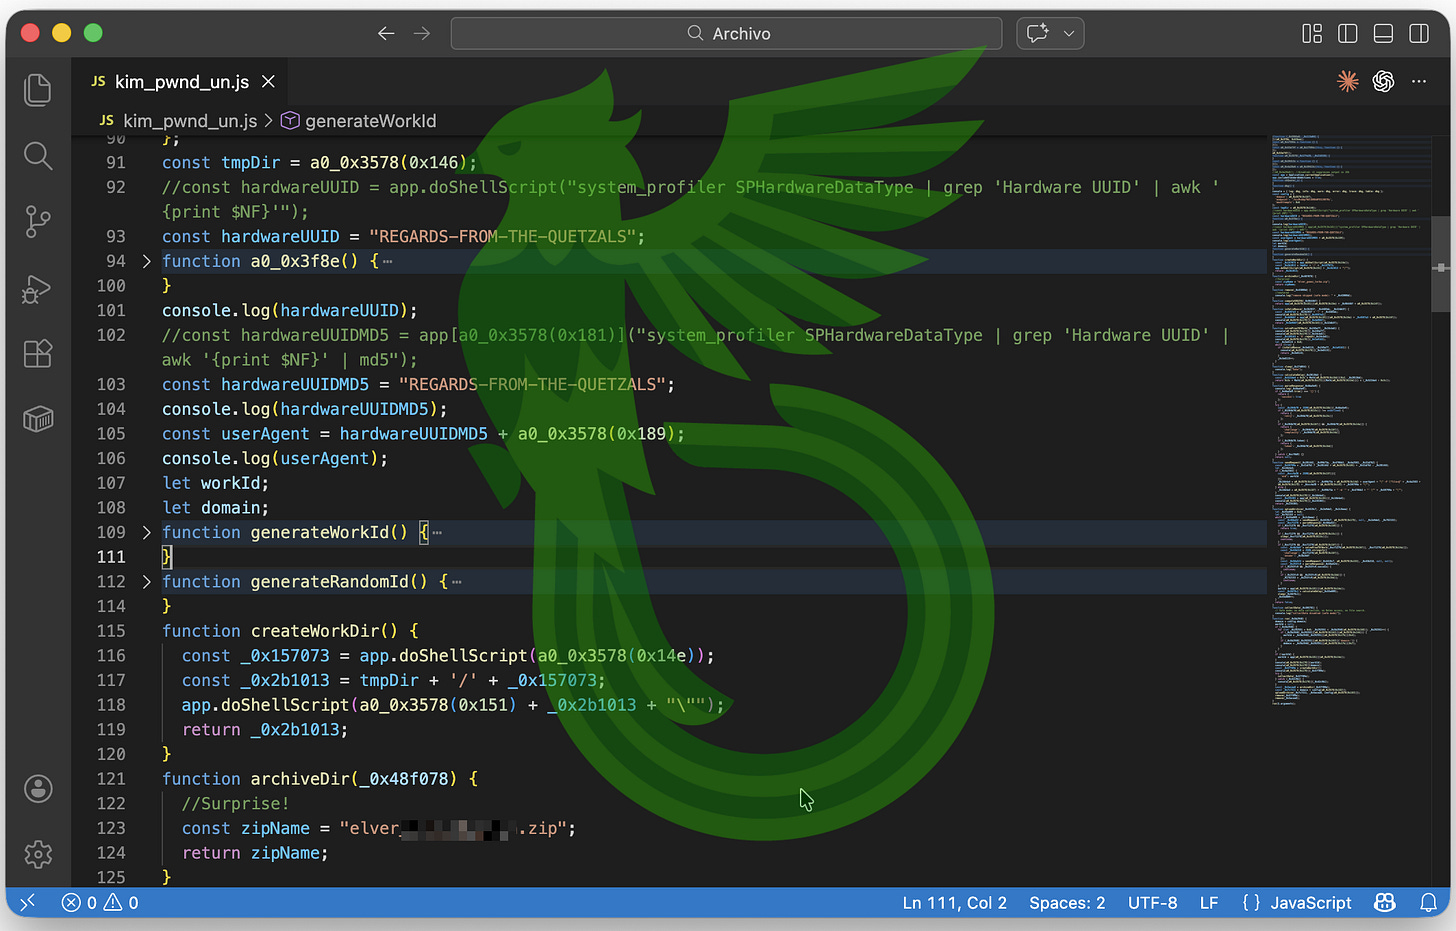Viewport: 1456px width, 931px height.
Task: Open the editor More Actions ellipsis
Action: click(1419, 81)
